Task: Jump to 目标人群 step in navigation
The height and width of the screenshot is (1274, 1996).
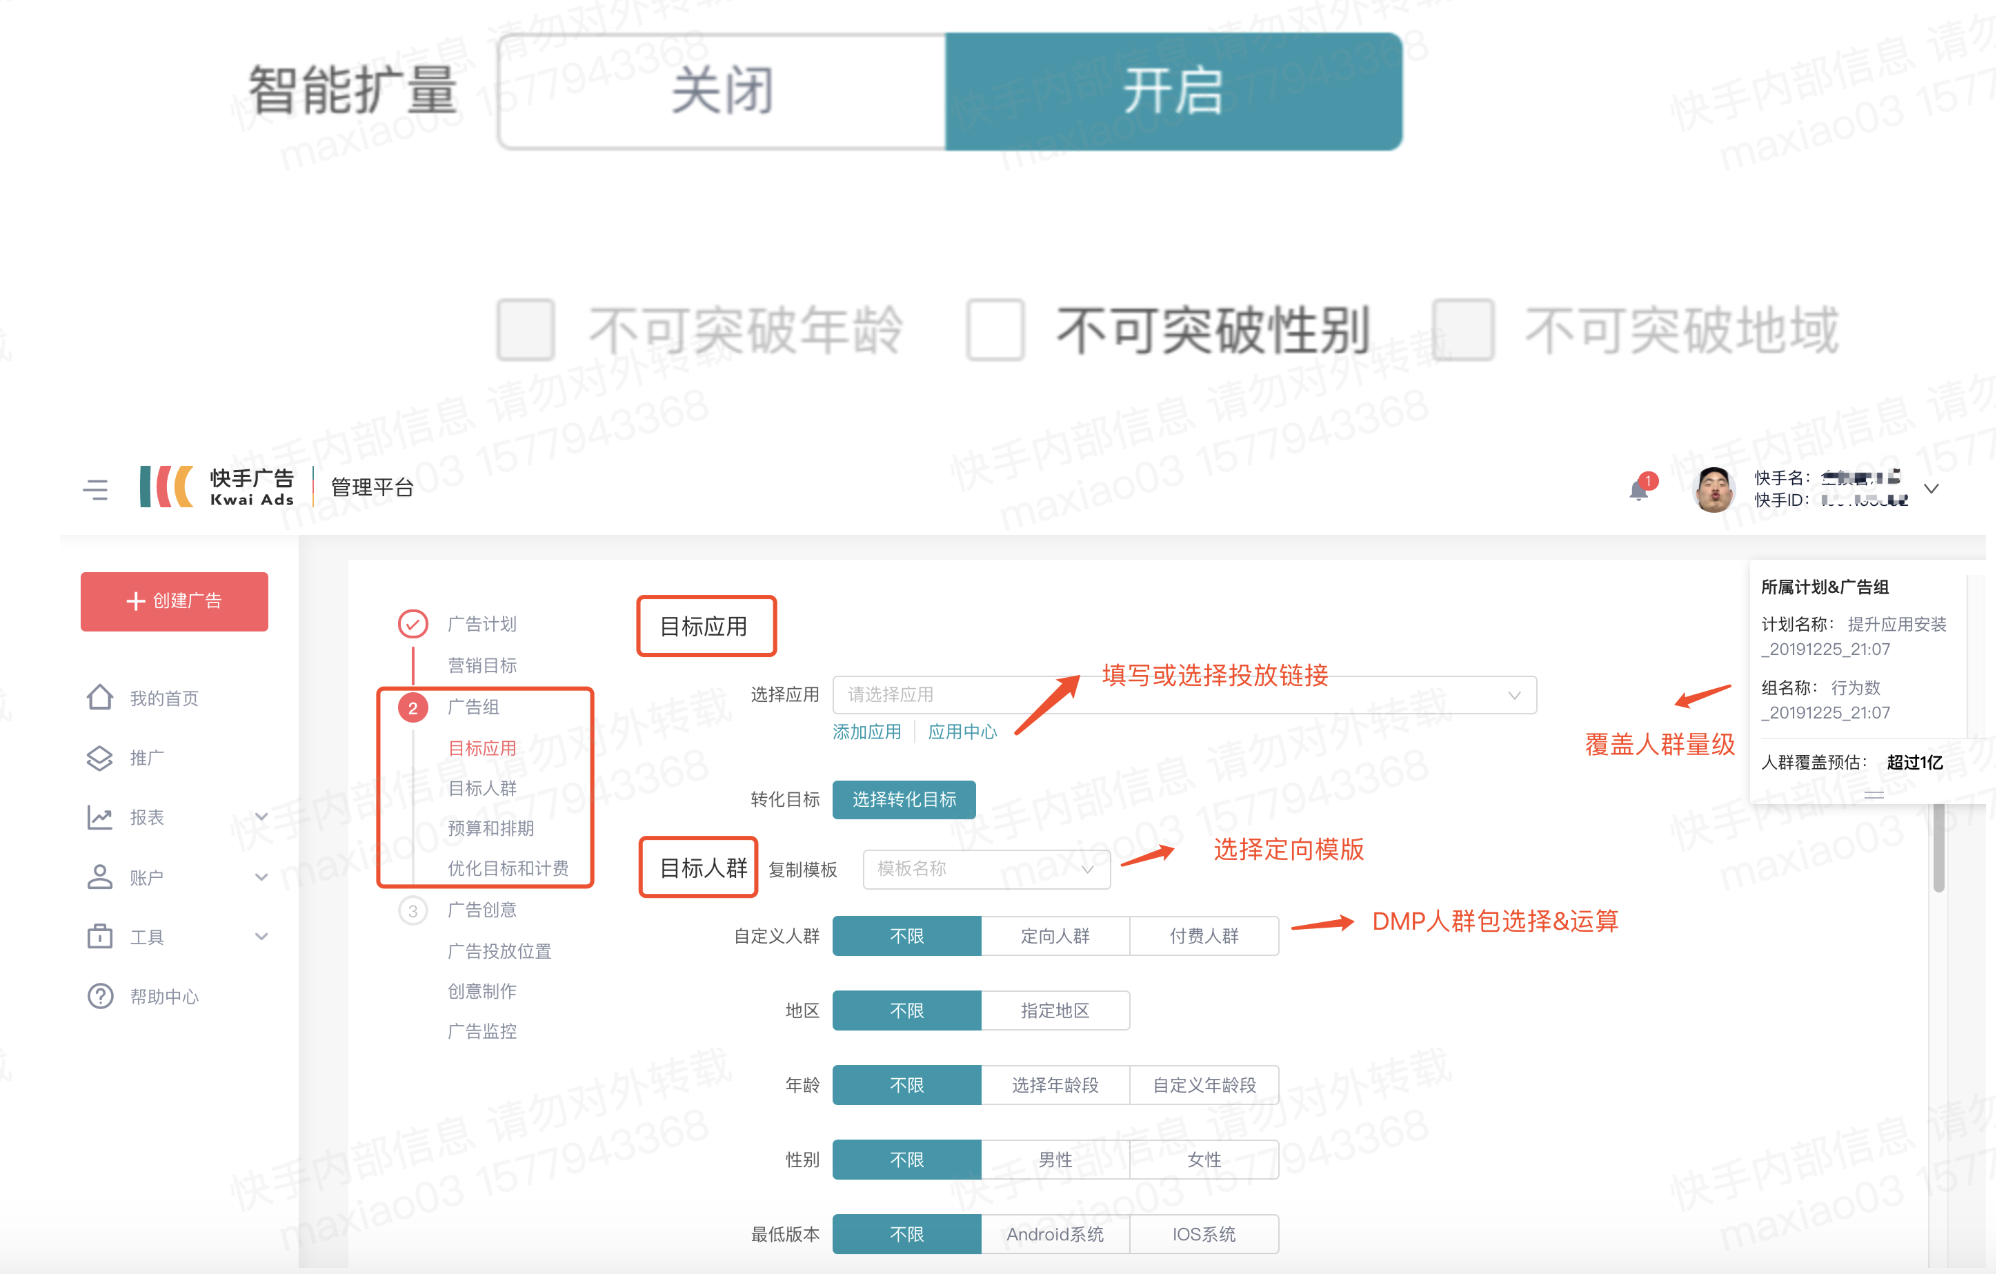Action: [482, 788]
